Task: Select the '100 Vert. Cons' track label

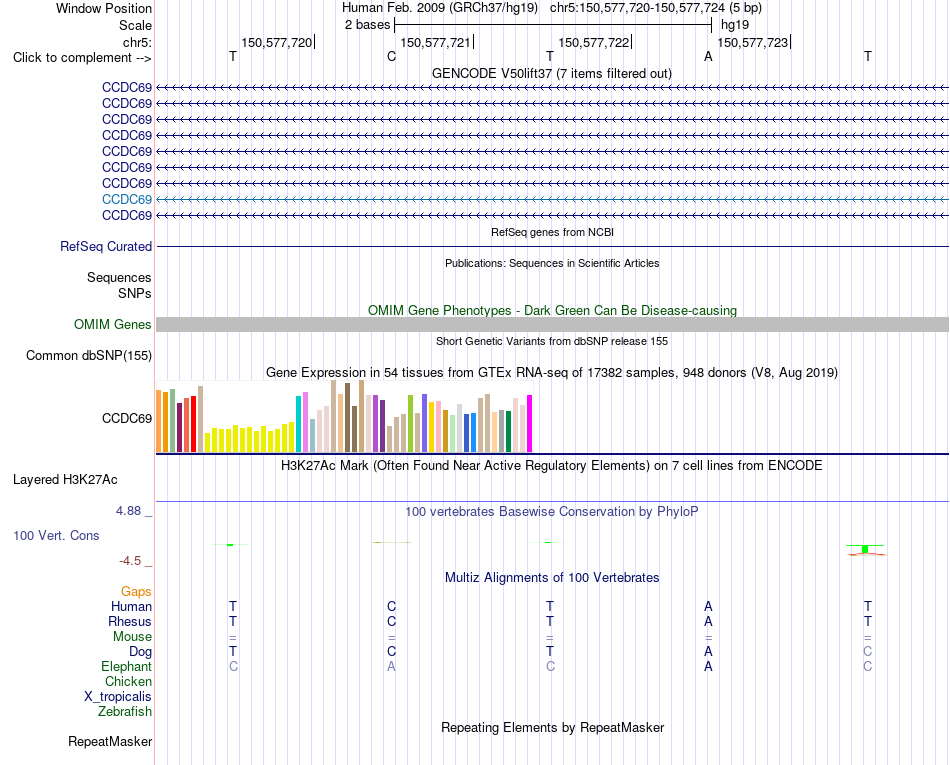Action: 56,535
